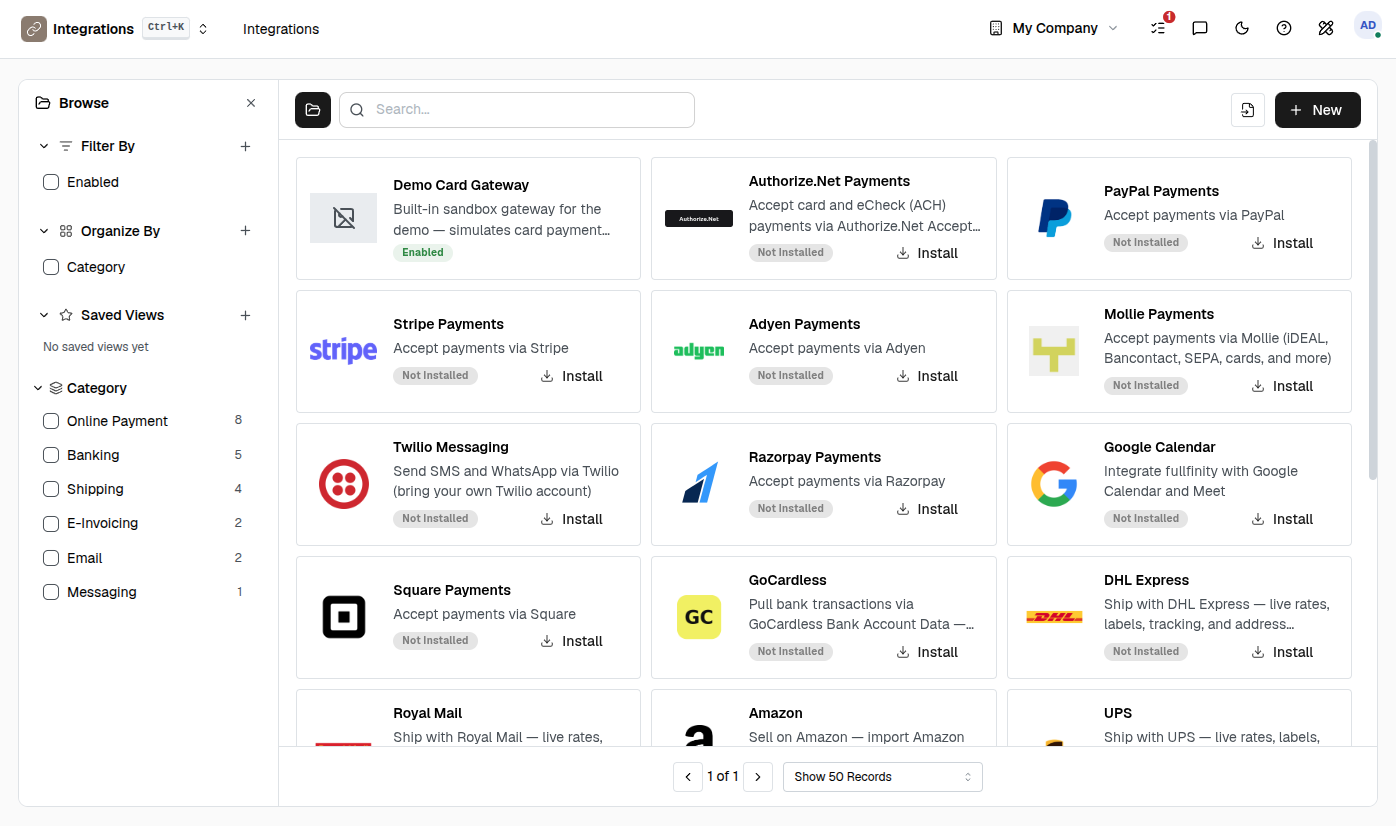
Task: Click the Search input field
Action: pos(517,110)
